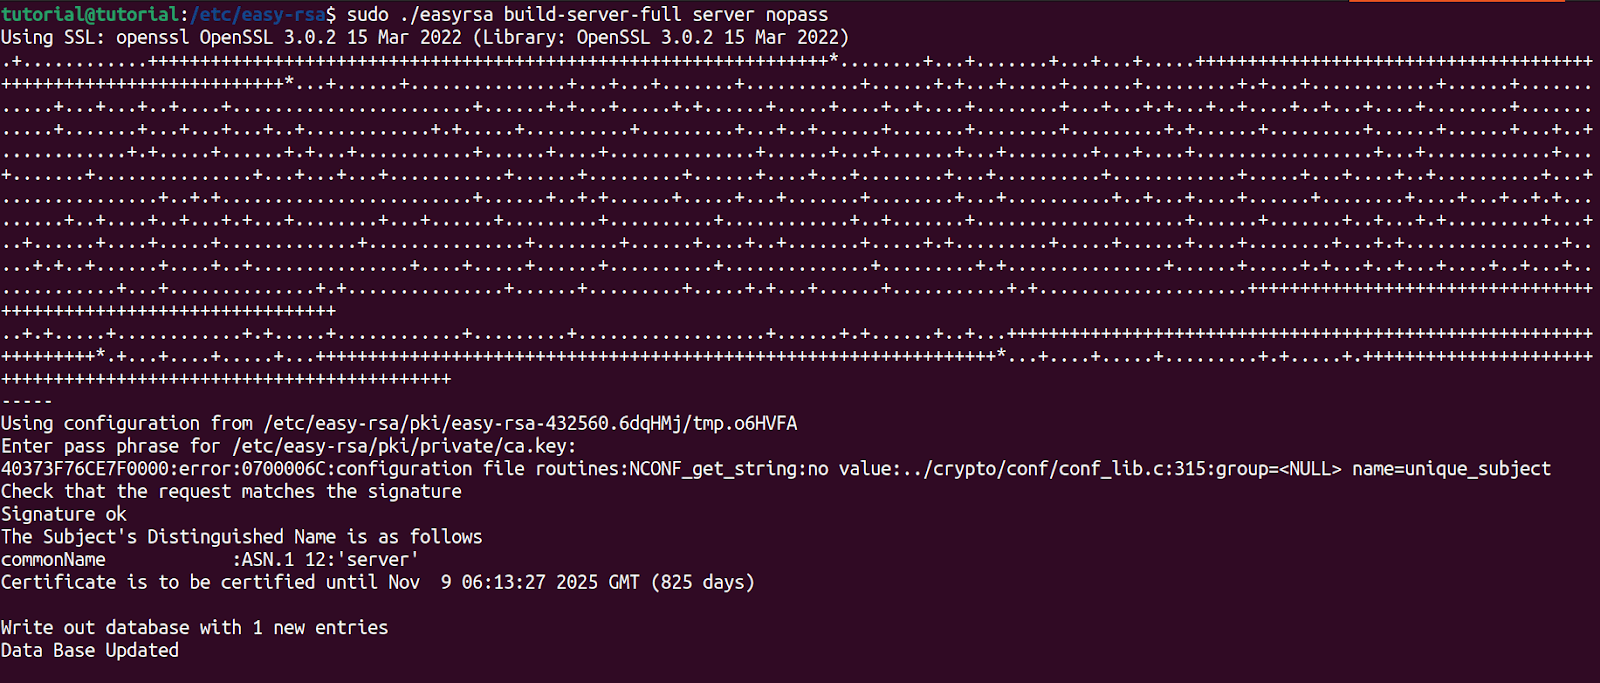Click the ASN.1 12:'server' value
1600x683 pixels.
(x=326, y=559)
